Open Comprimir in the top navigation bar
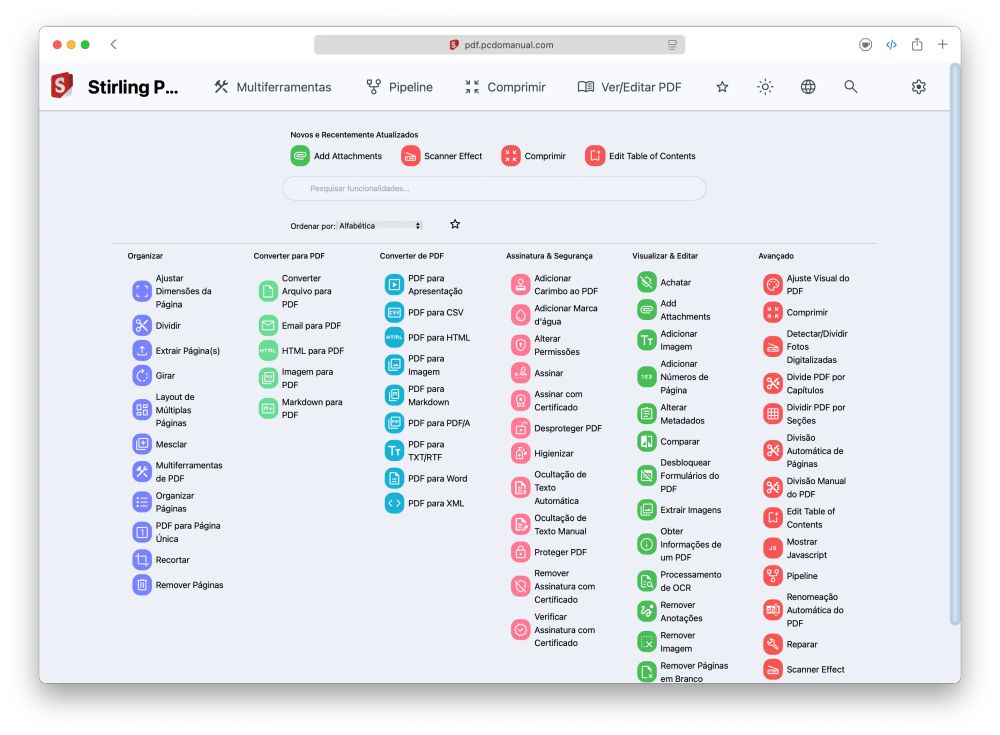 (x=505, y=87)
